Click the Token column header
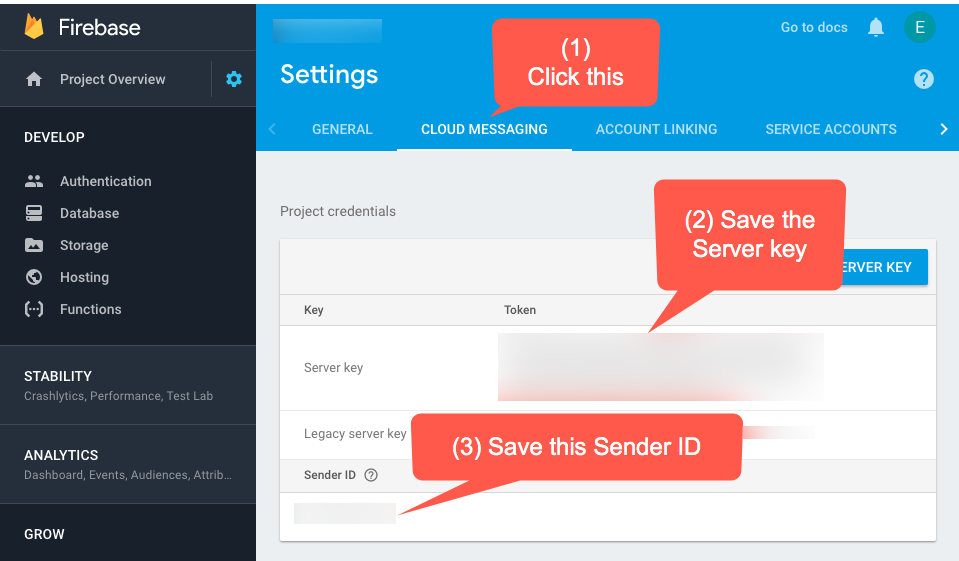Viewport: 959px width, 561px height. point(520,310)
